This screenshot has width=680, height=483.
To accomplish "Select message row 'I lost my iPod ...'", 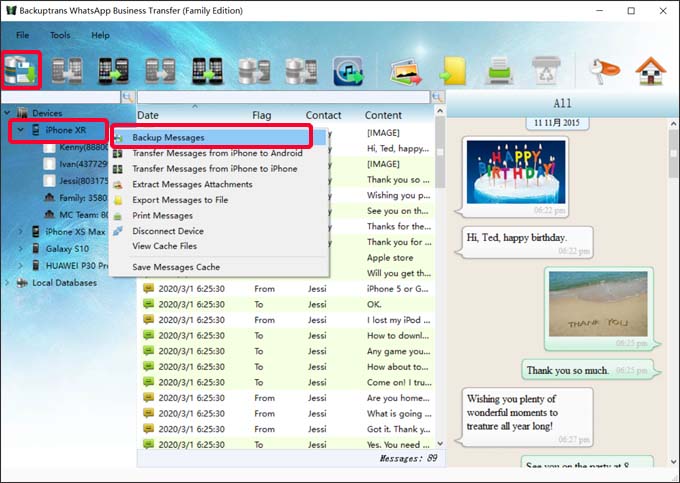I will coord(286,320).
